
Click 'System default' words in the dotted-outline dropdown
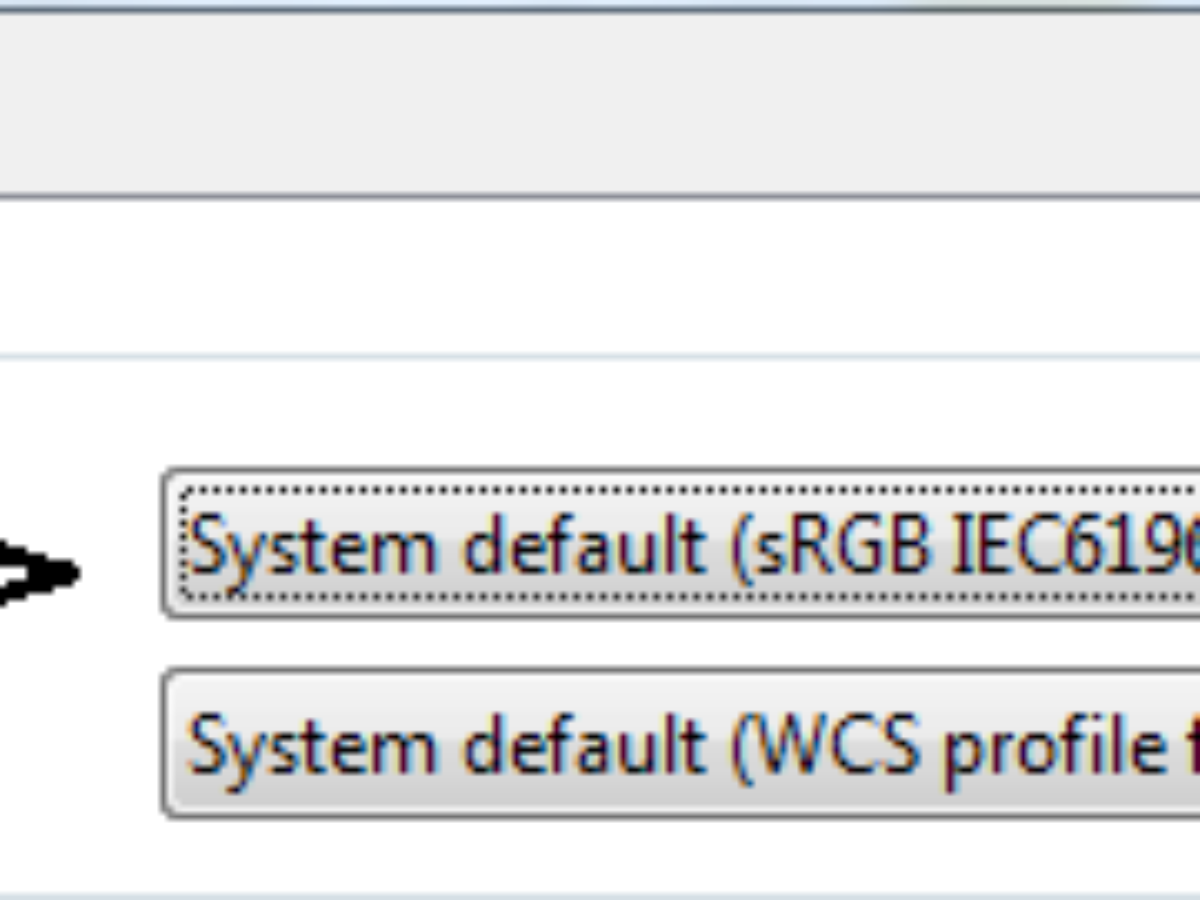point(447,548)
